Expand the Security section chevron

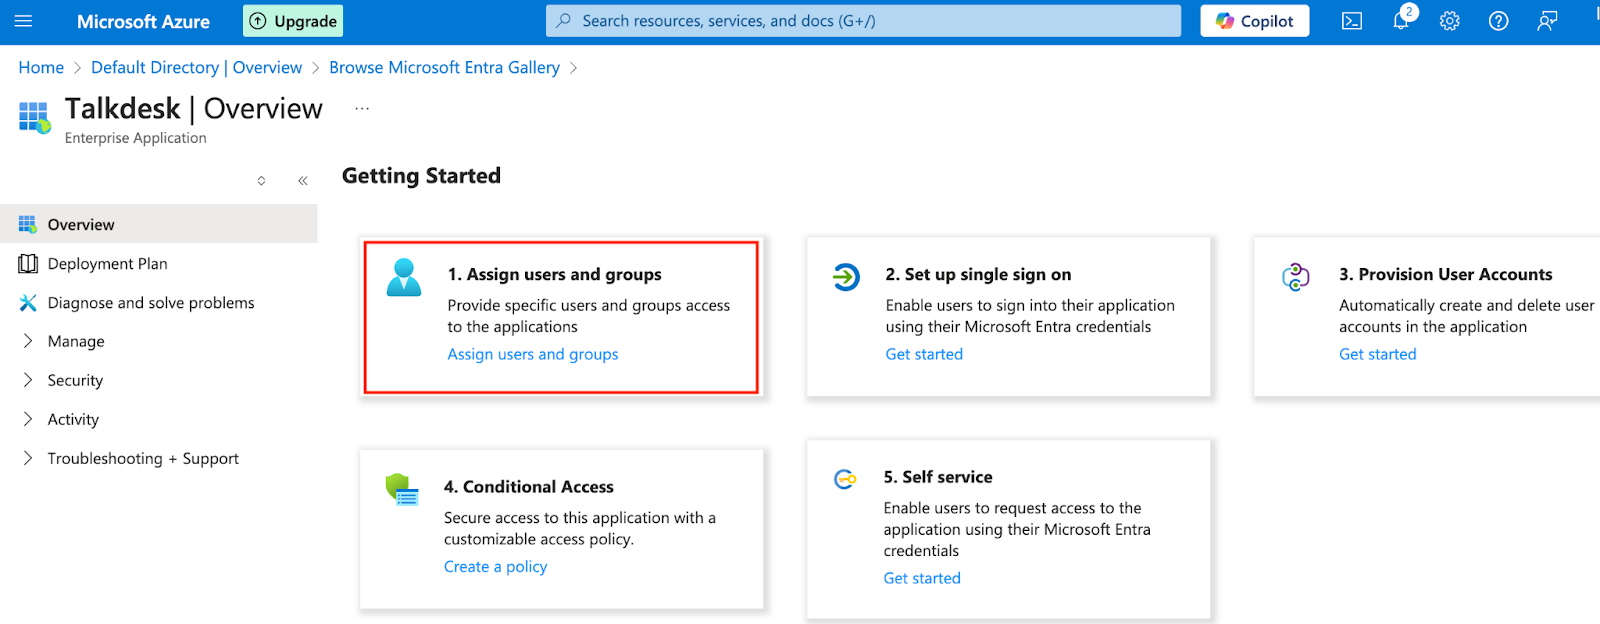[27, 380]
